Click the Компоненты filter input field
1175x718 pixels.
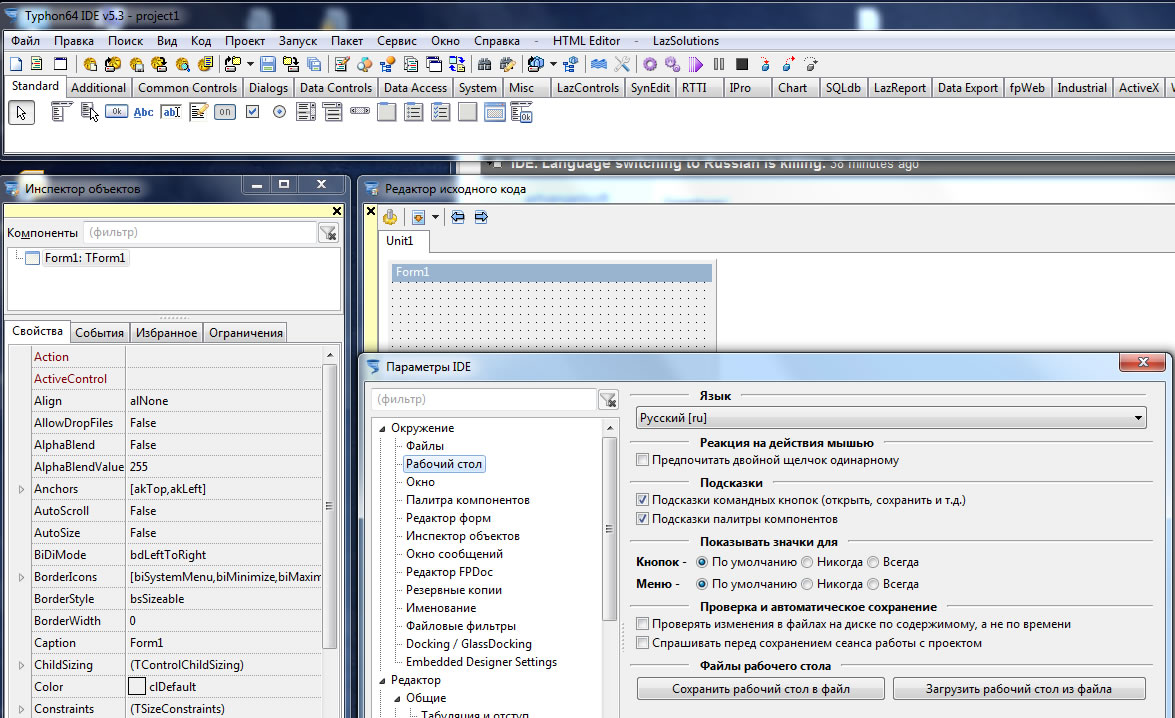pos(200,232)
